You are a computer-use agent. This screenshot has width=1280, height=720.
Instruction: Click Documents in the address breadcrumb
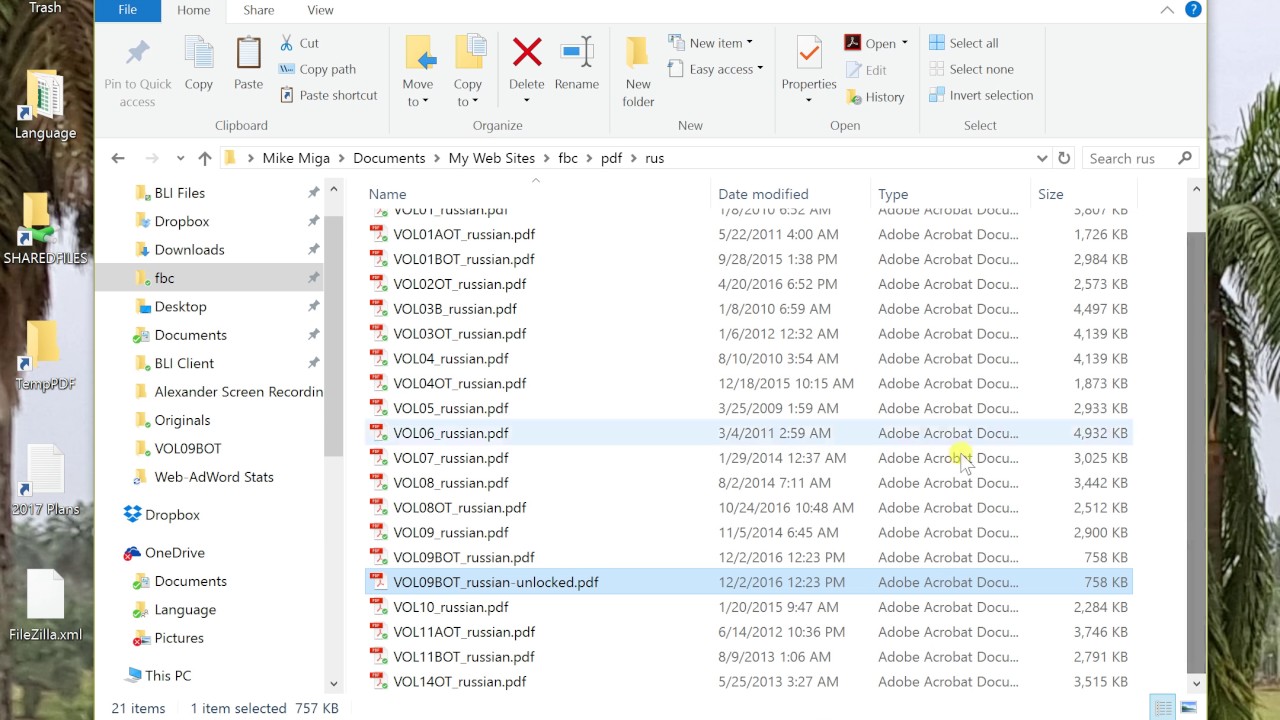pyautogui.click(x=388, y=158)
